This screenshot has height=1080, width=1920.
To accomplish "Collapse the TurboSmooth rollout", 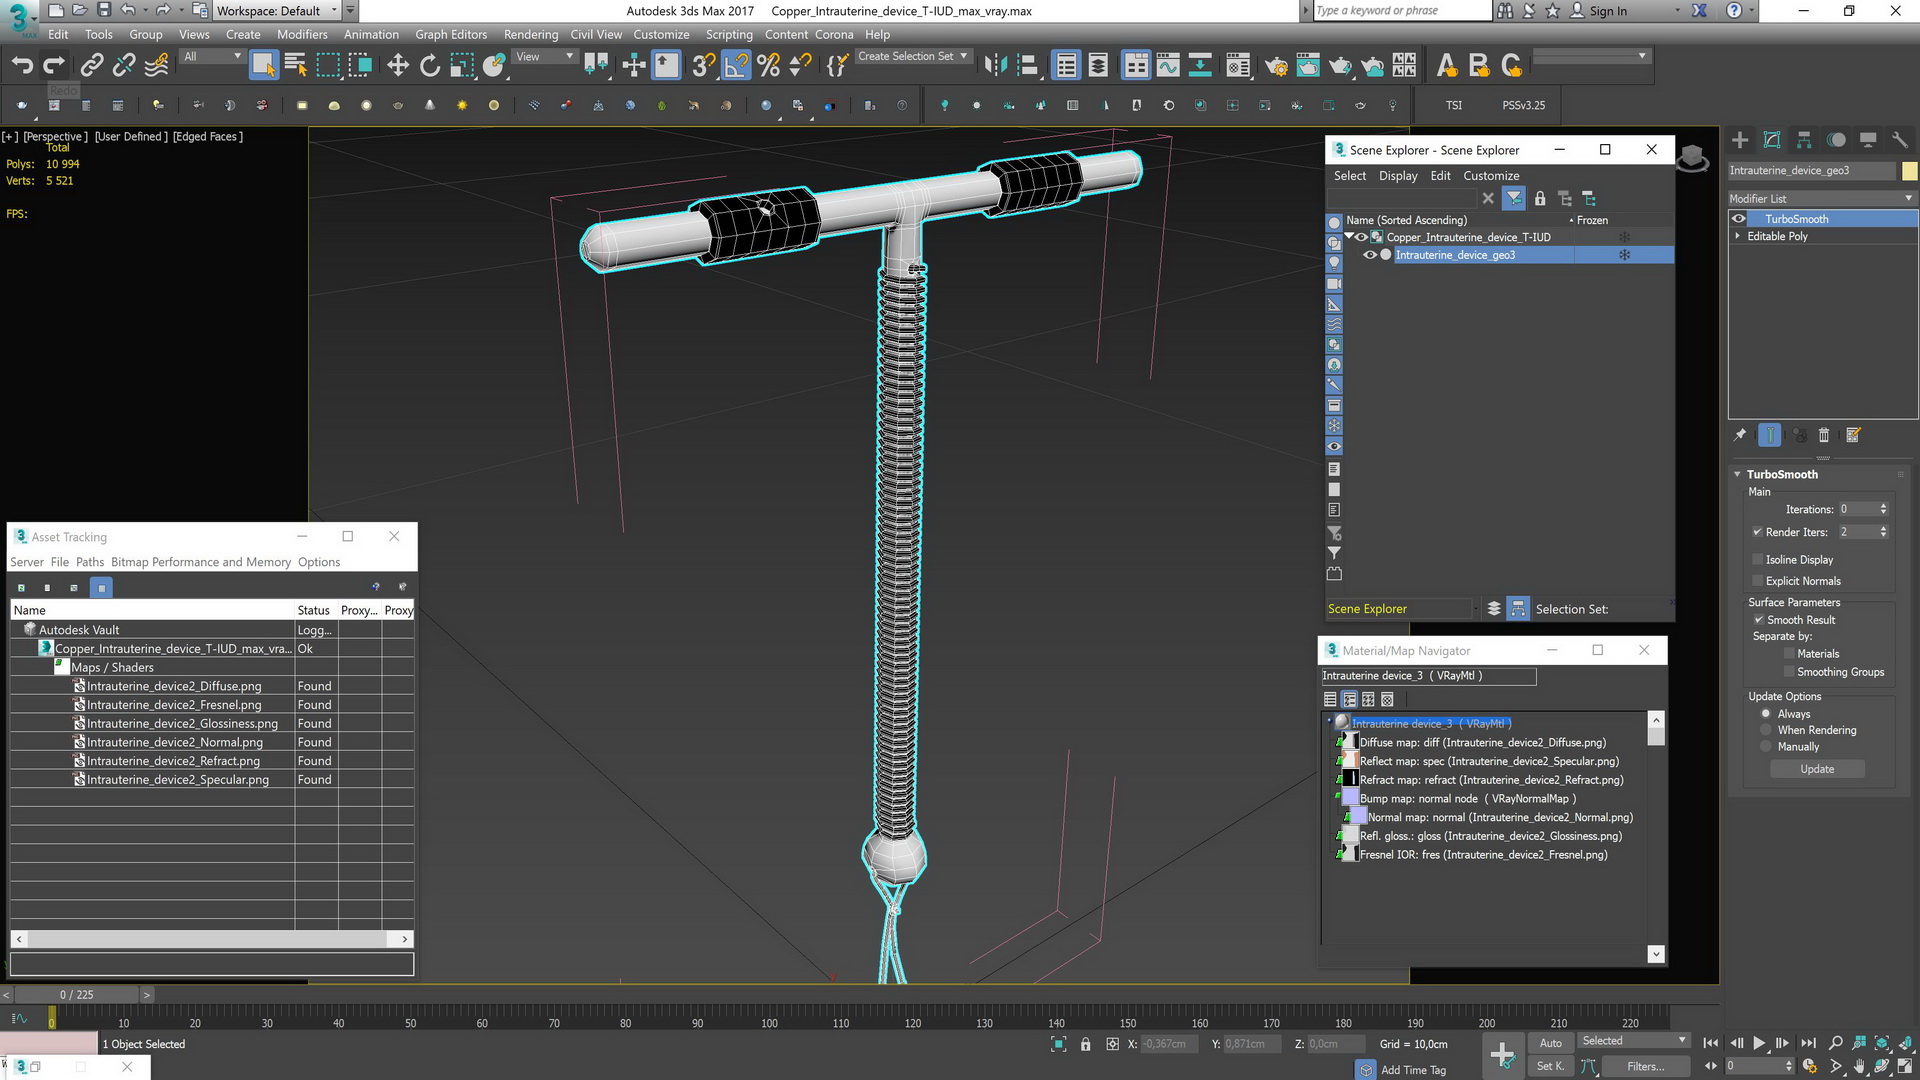I will tap(1738, 474).
